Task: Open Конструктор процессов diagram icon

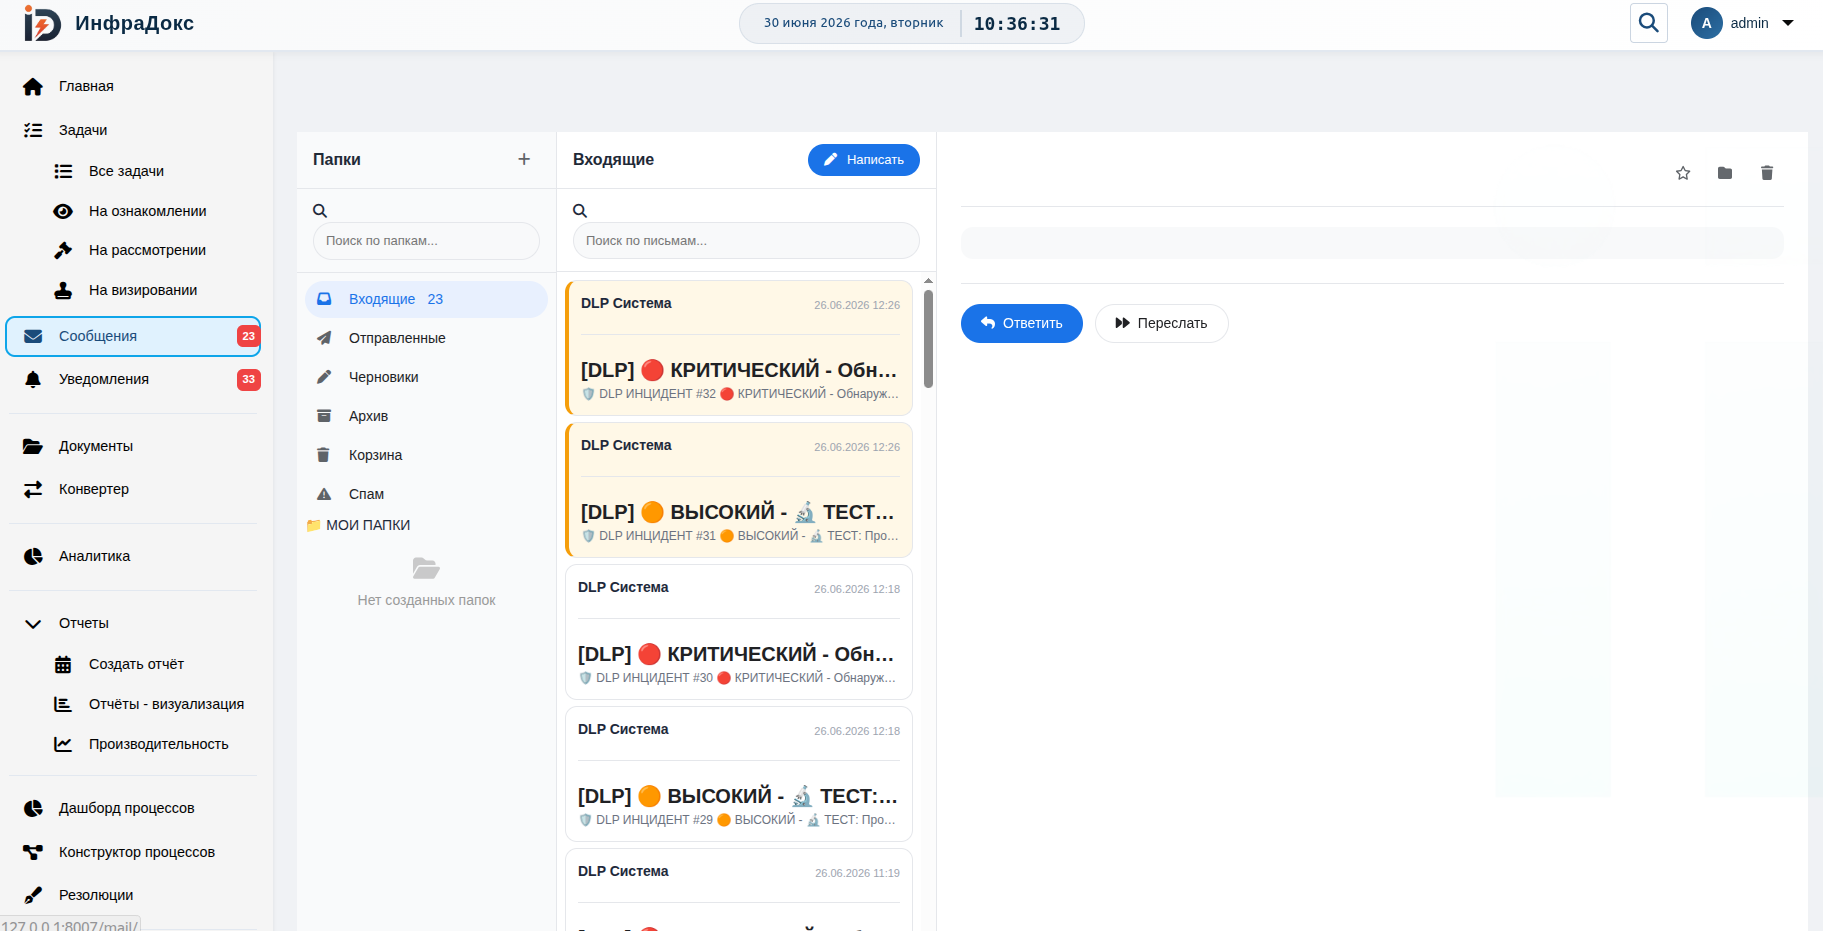Action: 33,852
